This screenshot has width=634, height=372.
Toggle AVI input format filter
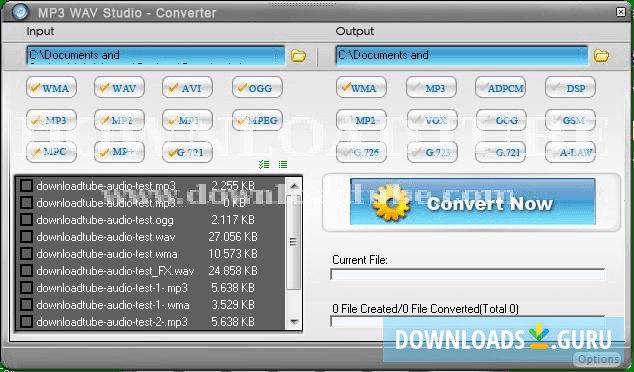(187, 87)
